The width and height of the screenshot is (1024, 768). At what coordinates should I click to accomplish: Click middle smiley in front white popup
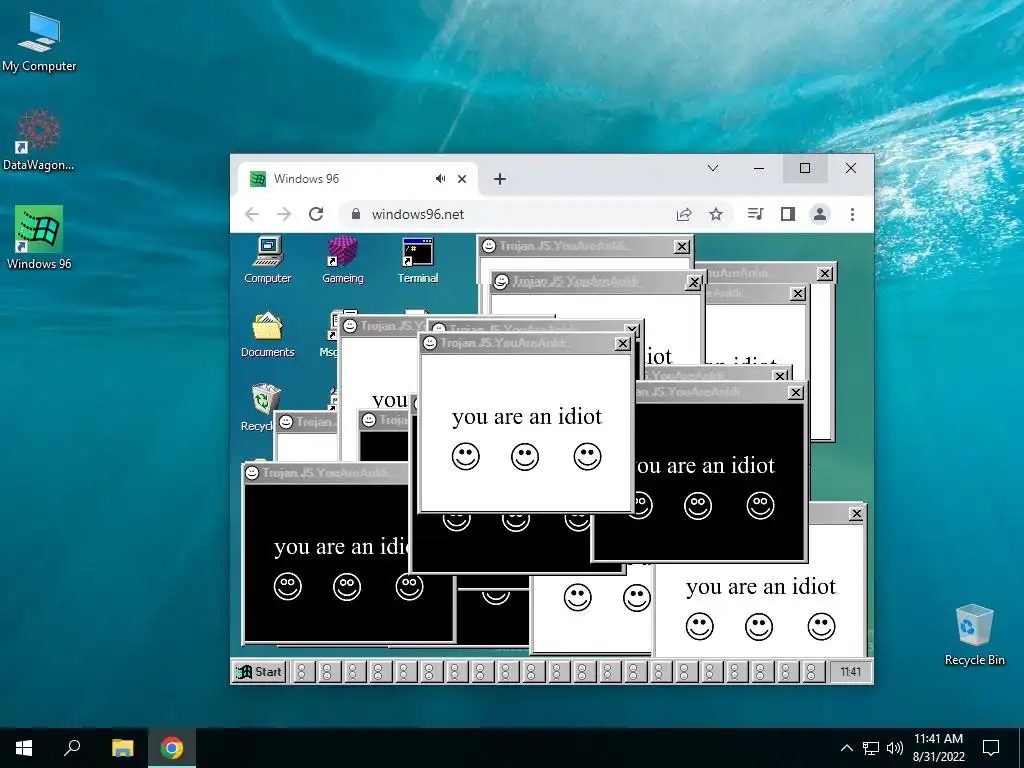coord(525,456)
